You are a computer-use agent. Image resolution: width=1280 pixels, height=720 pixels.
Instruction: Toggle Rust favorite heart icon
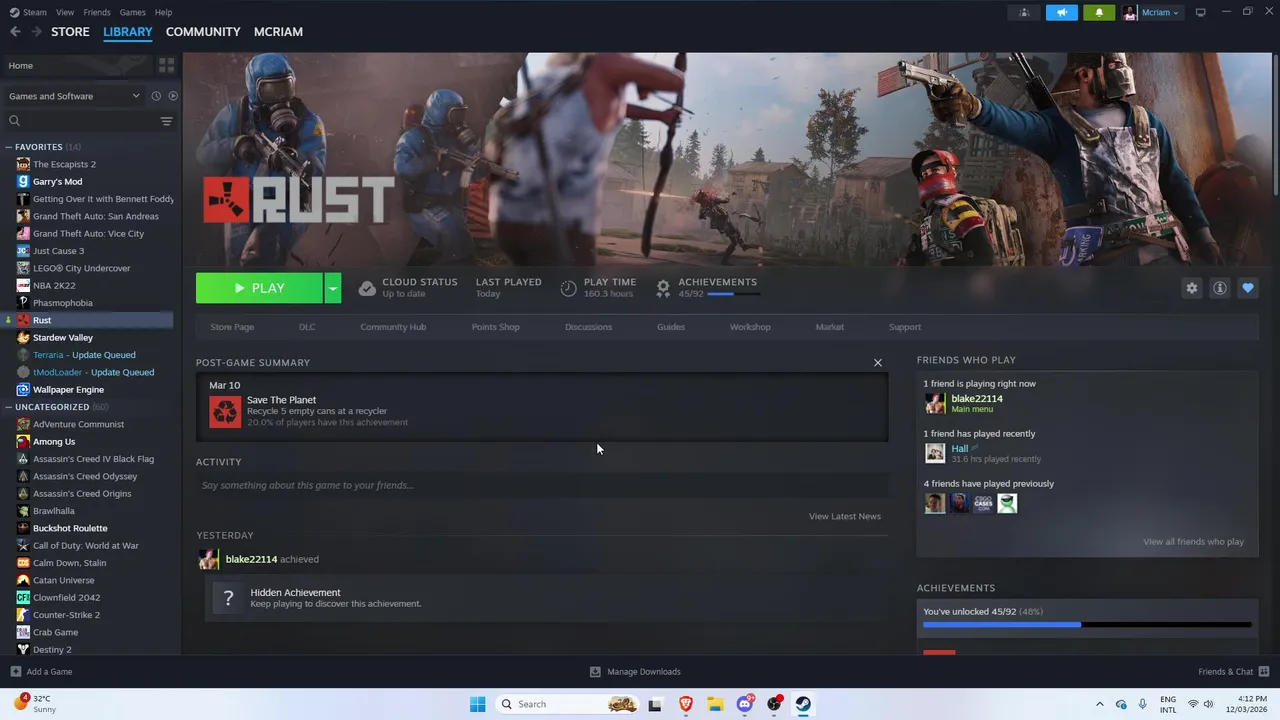click(1248, 288)
